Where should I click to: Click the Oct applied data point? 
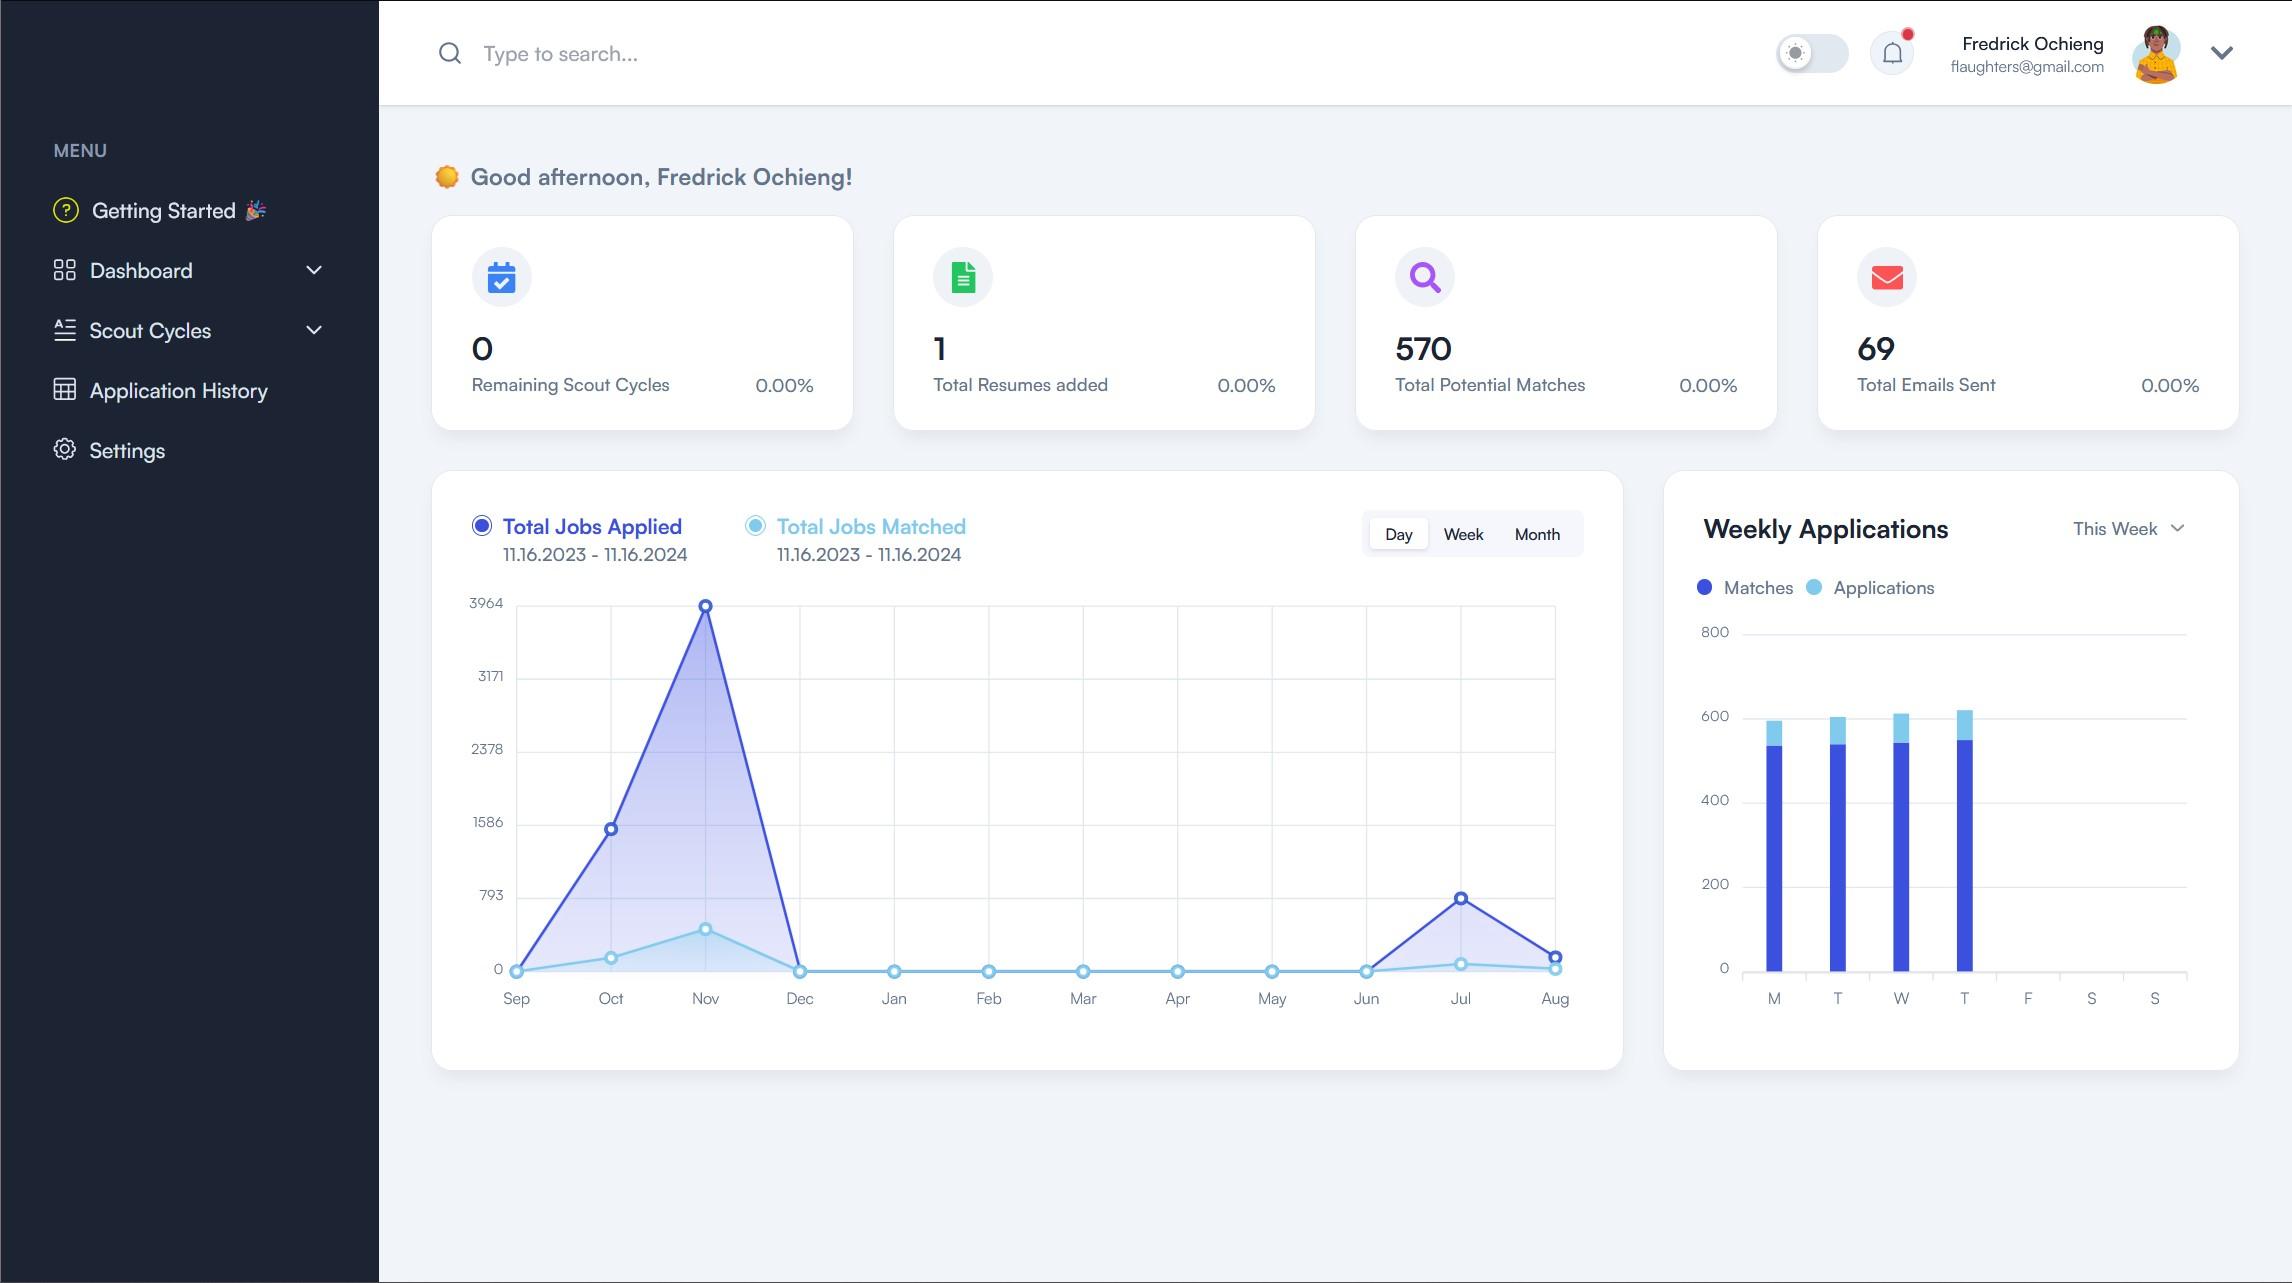(x=611, y=829)
